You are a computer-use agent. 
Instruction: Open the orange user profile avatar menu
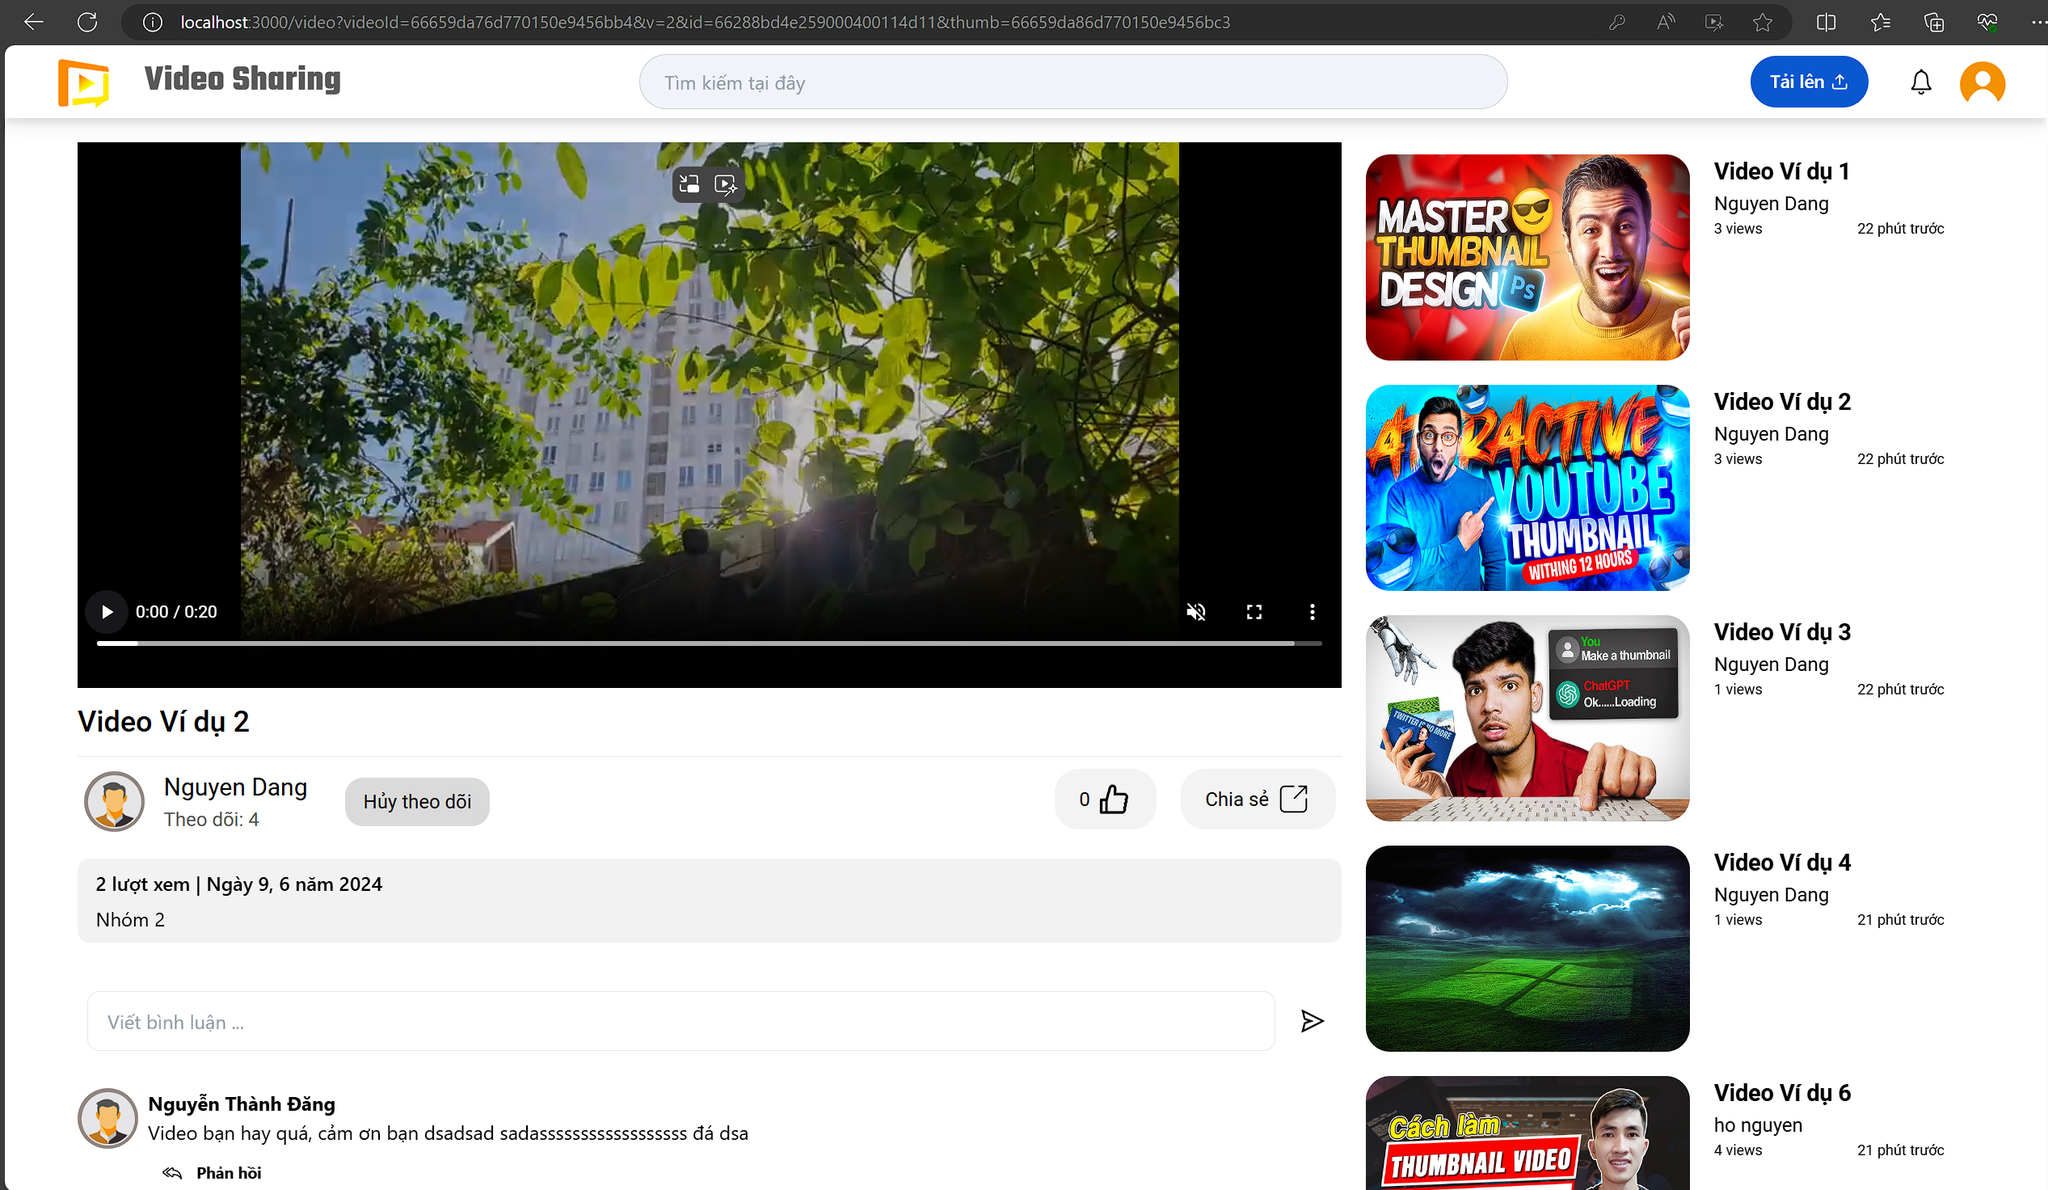click(1982, 83)
